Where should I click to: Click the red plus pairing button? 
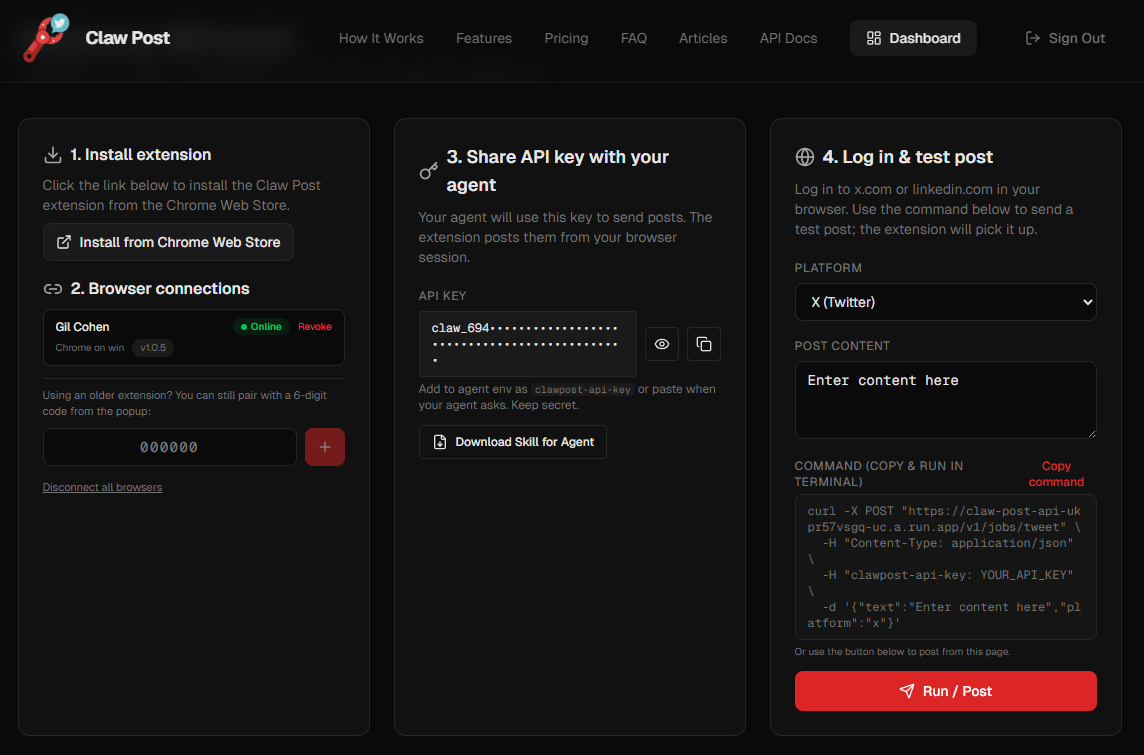coord(325,447)
